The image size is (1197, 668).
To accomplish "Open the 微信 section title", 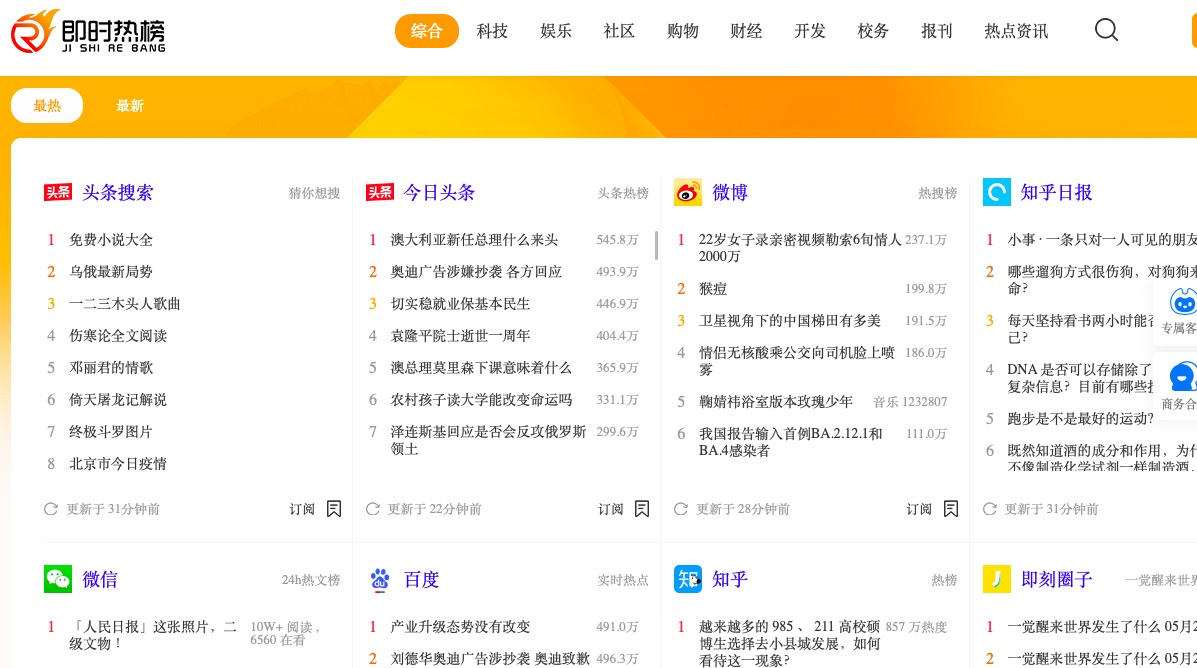I will pyautogui.click(x=100, y=579).
